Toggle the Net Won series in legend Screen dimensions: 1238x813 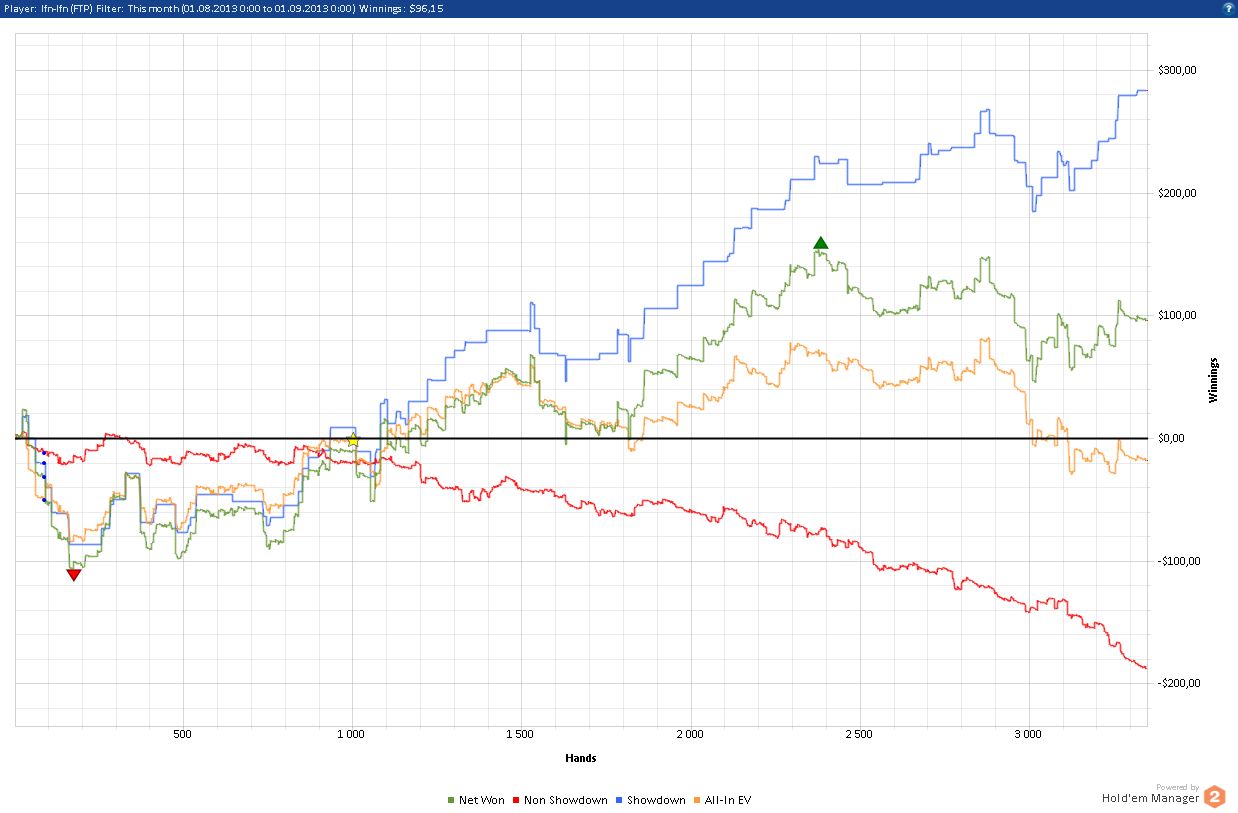pos(476,800)
